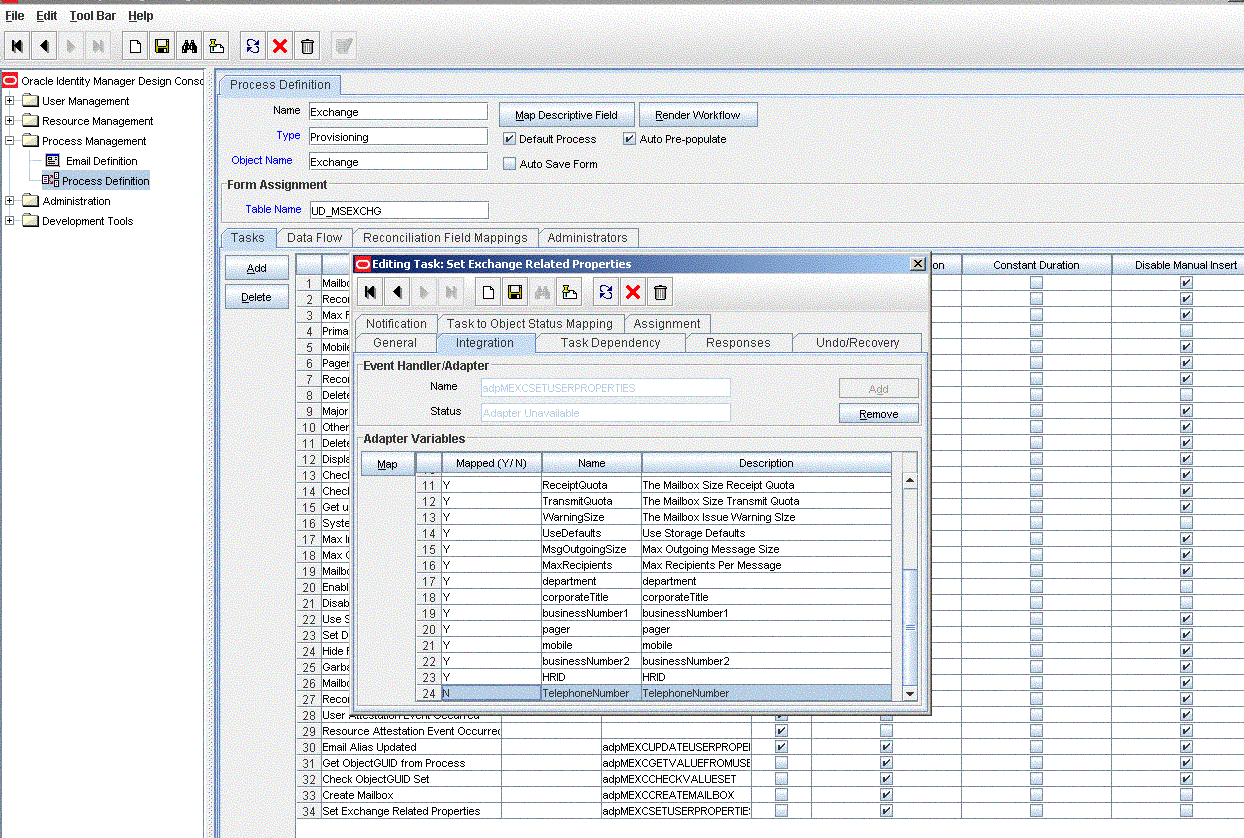The height and width of the screenshot is (838, 1244).
Task: Expand the User Management tree node
Action: [10, 101]
